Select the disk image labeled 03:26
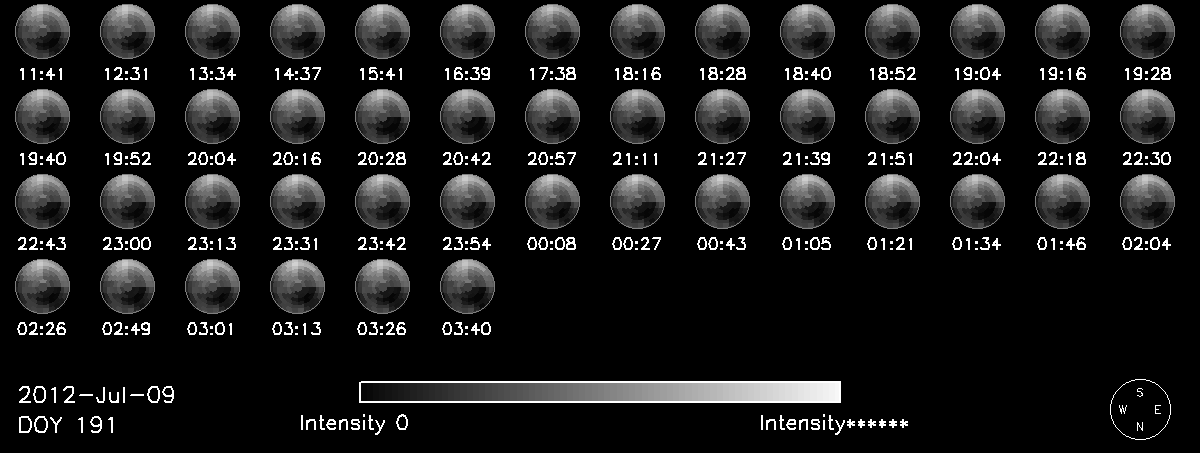Screen dimensions: 1200x453 [382, 285]
